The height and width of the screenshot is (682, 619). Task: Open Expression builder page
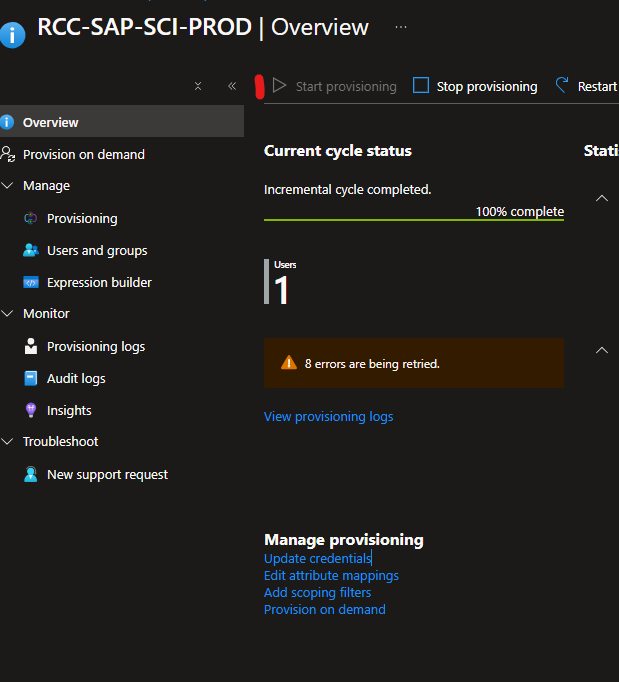(99, 283)
